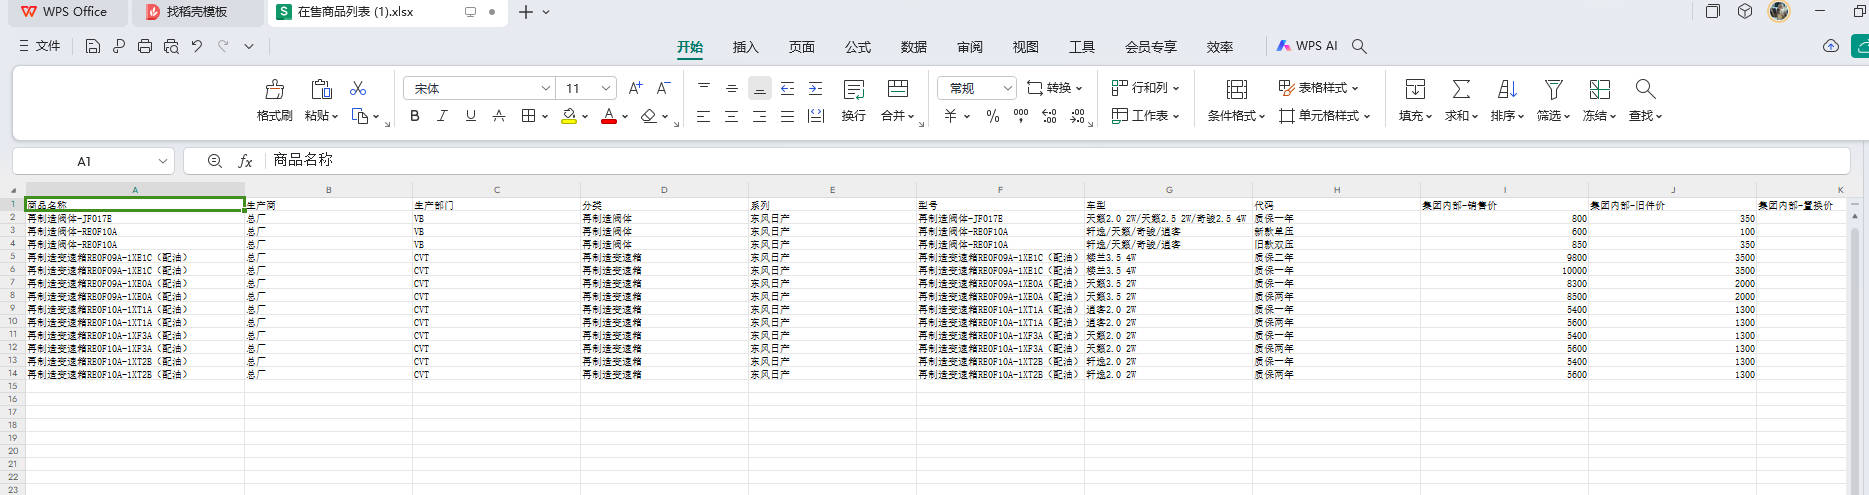
Task: Expand the number format dropdown (常规)
Action: point(1007,88)
